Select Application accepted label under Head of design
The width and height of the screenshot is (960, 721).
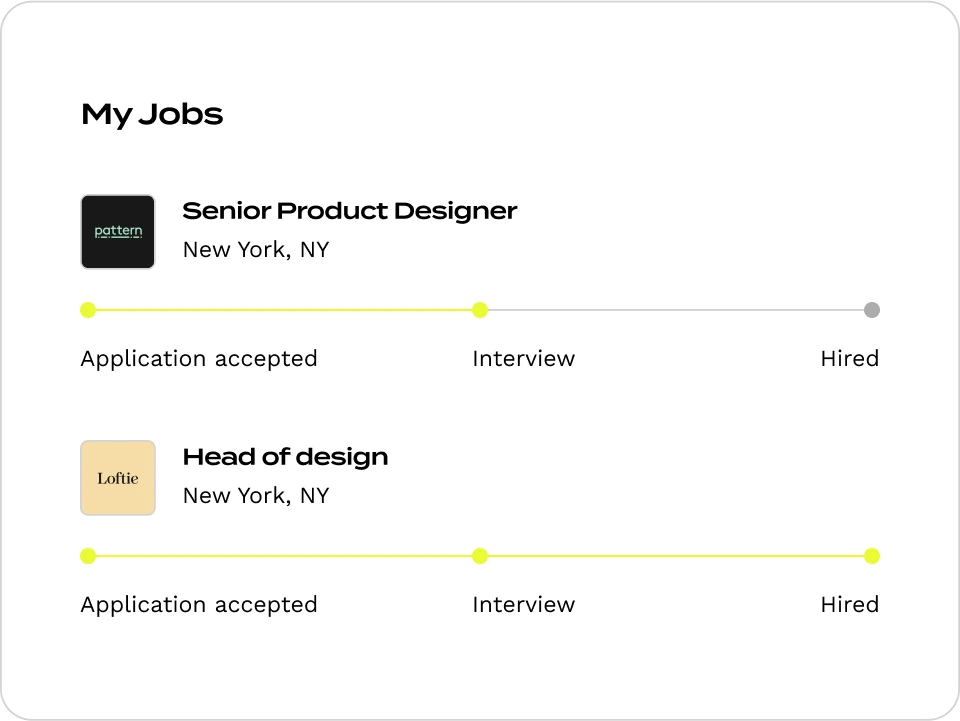[199, 605]
